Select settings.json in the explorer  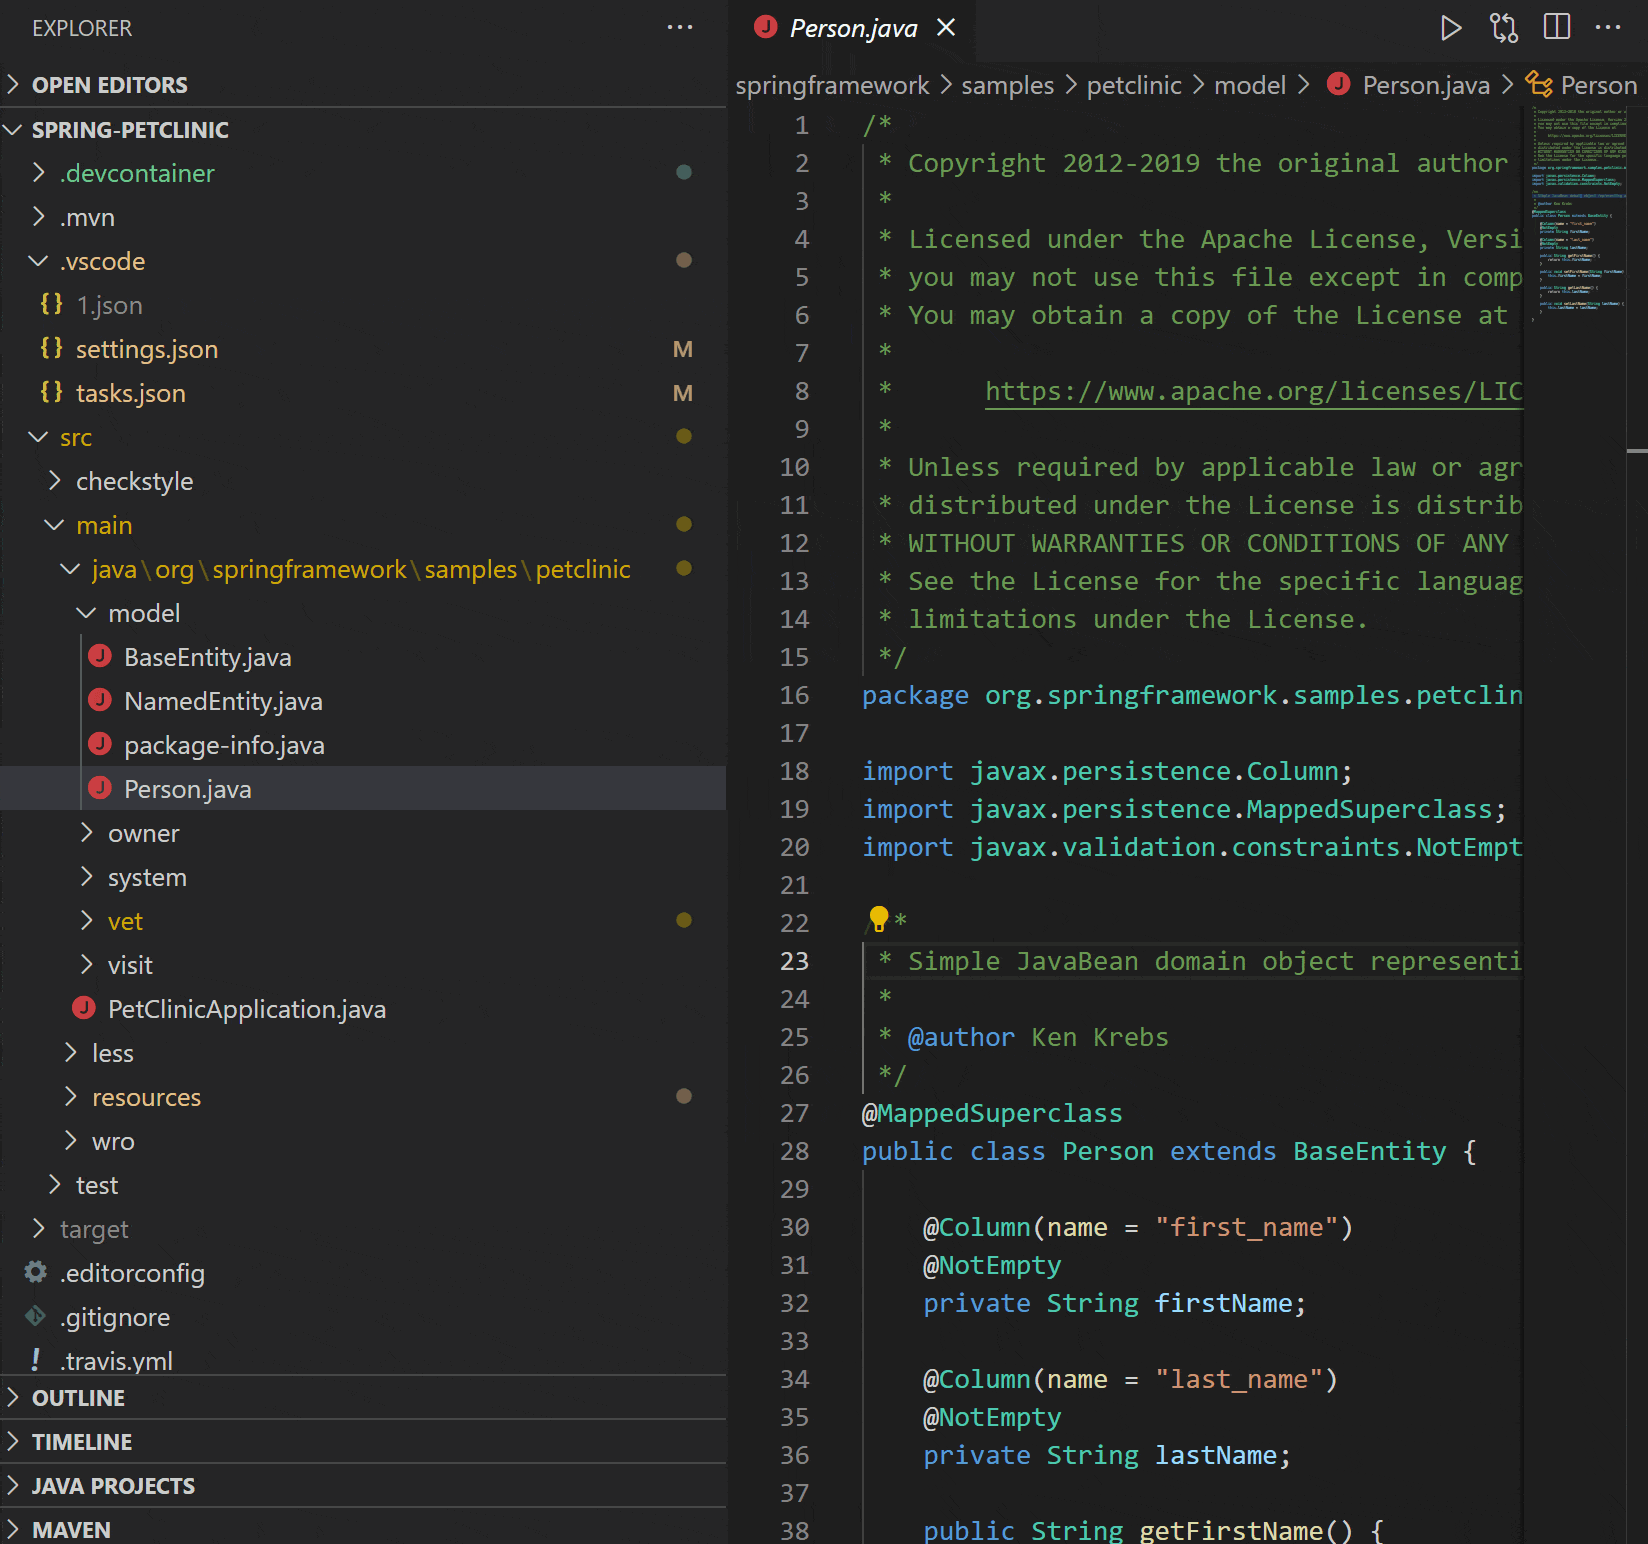[x=148, y=349]
